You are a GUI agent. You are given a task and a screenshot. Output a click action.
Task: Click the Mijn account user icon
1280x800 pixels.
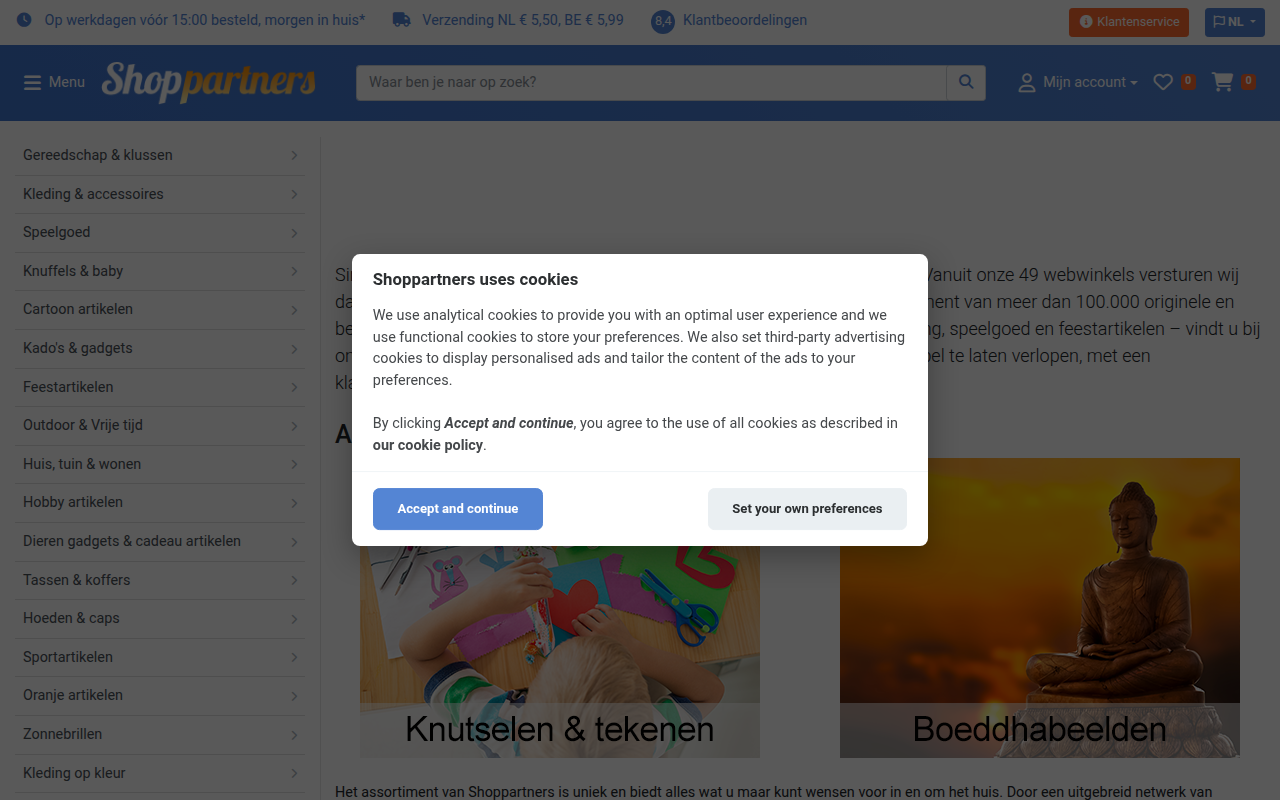pos(1027,82)
